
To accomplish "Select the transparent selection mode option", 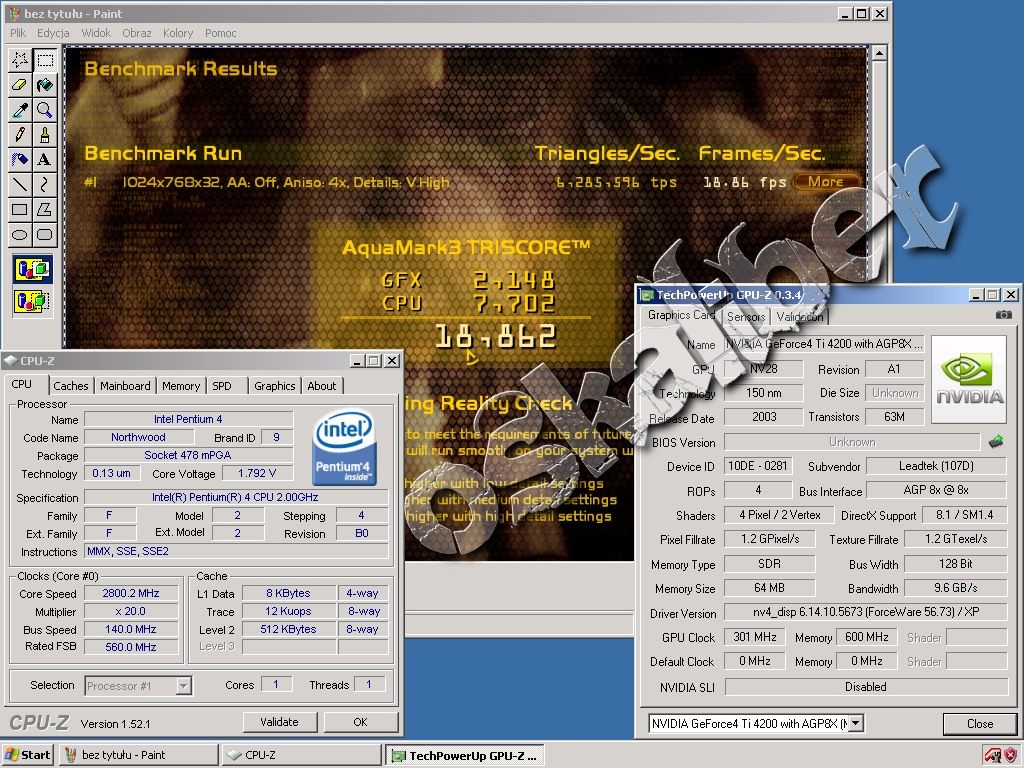I will [33, 301].
